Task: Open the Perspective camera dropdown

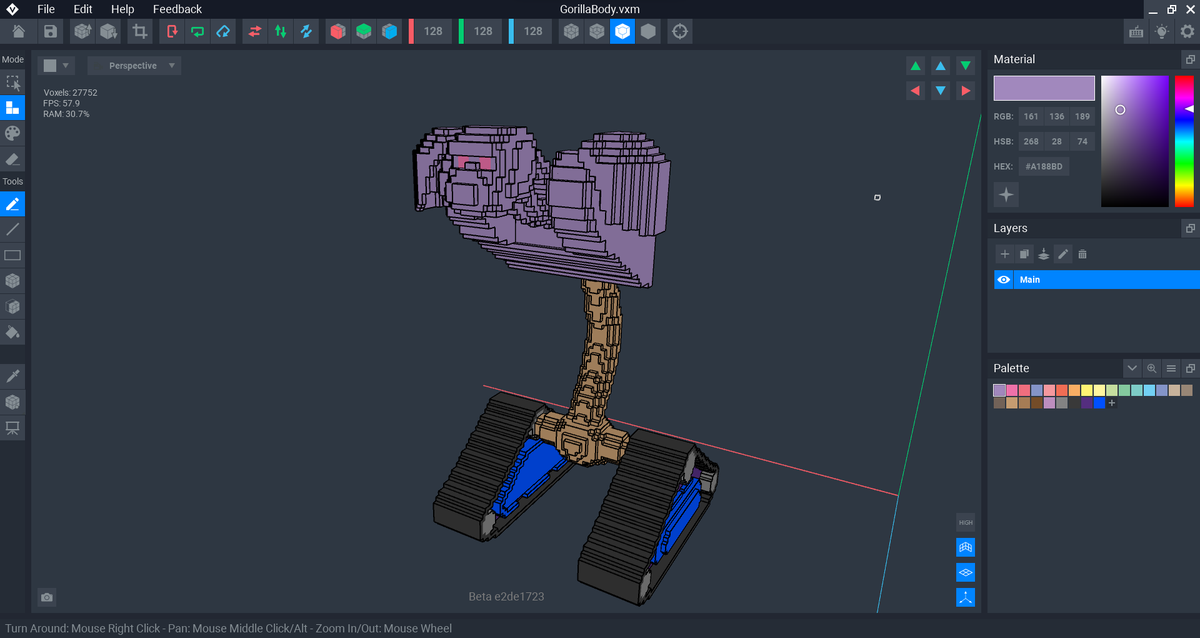Action: (x=134, y=66)
